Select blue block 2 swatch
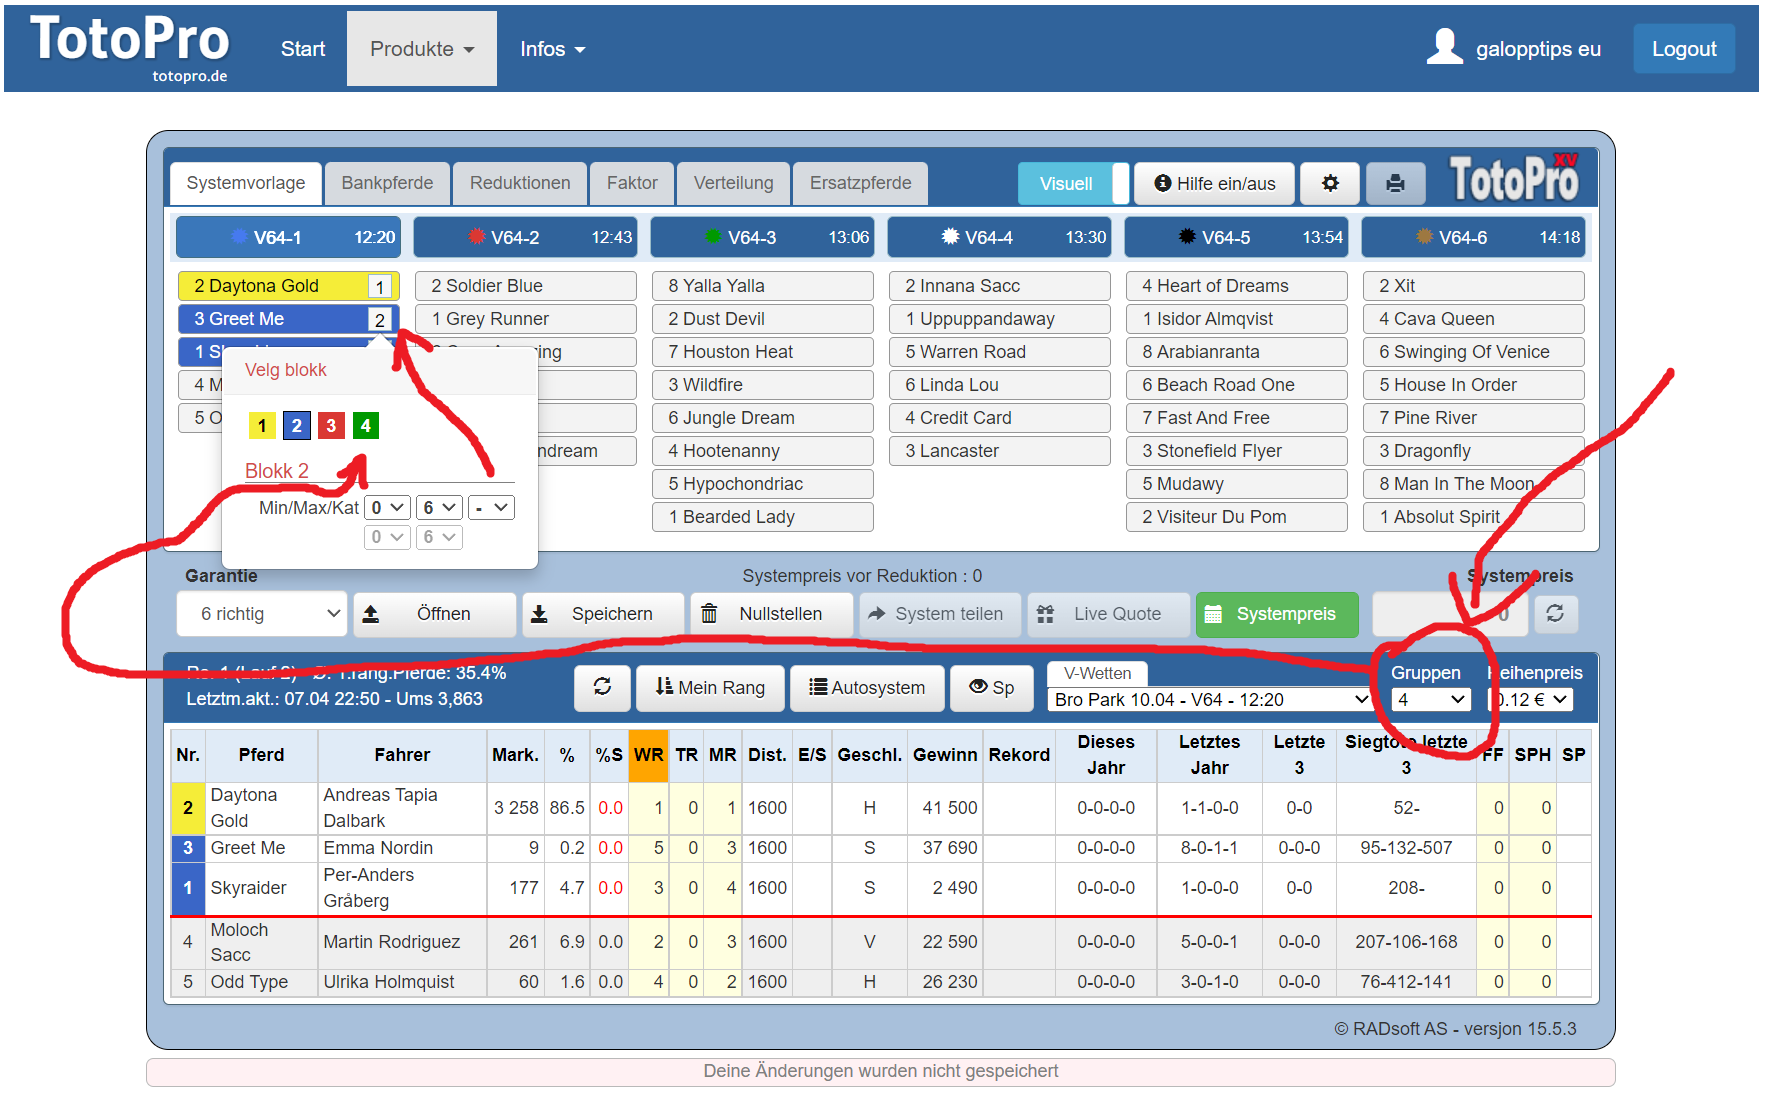The image size is (1776, 1100). [296, 426]
